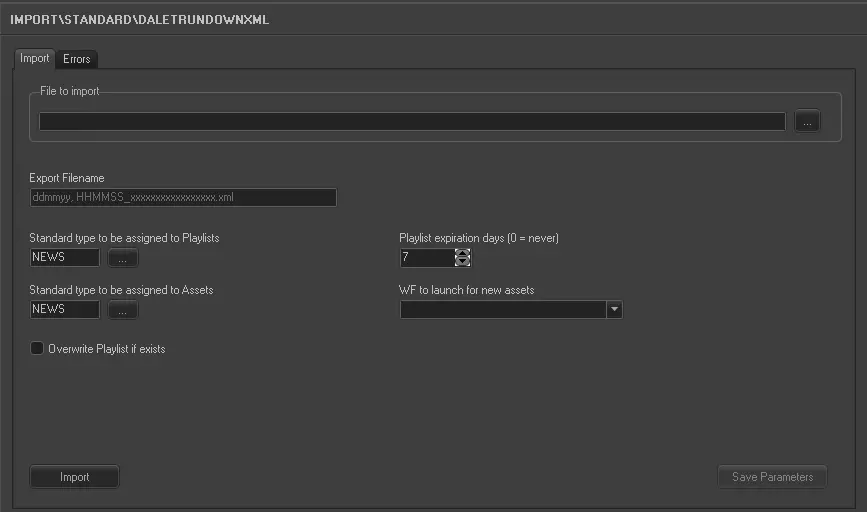867x512 pixels.
Task: Focus the File to import path field
Action: 412,121
